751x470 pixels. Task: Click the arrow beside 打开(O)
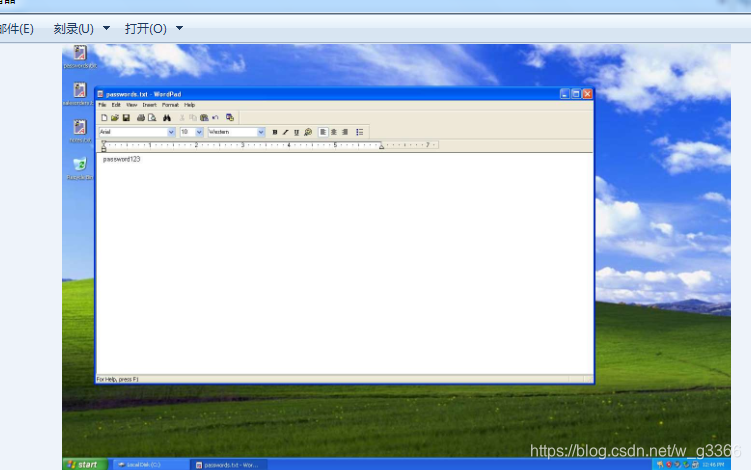point(180,28)
